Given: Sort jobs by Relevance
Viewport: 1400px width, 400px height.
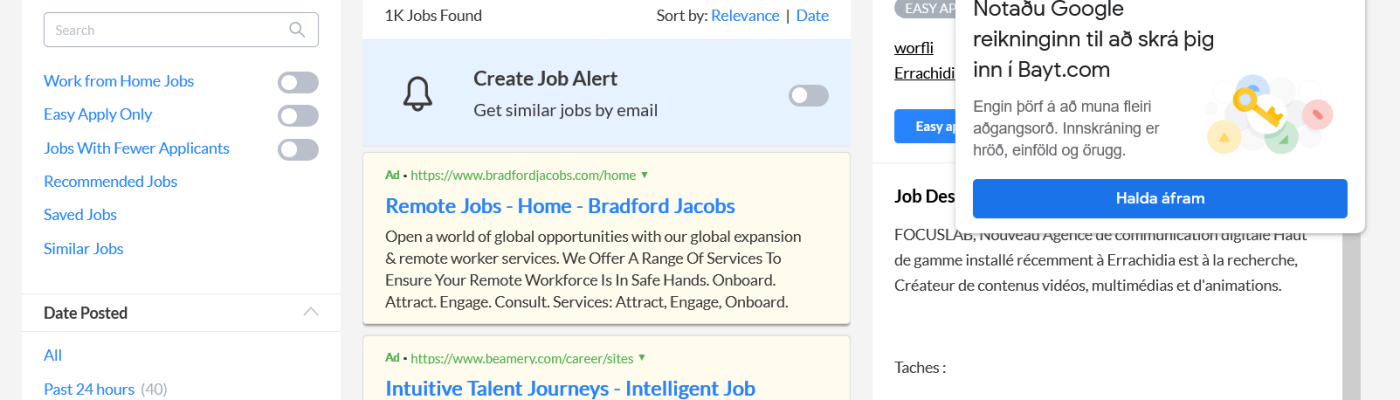Looking at the screenshot, I should click(x=745, y=15).
